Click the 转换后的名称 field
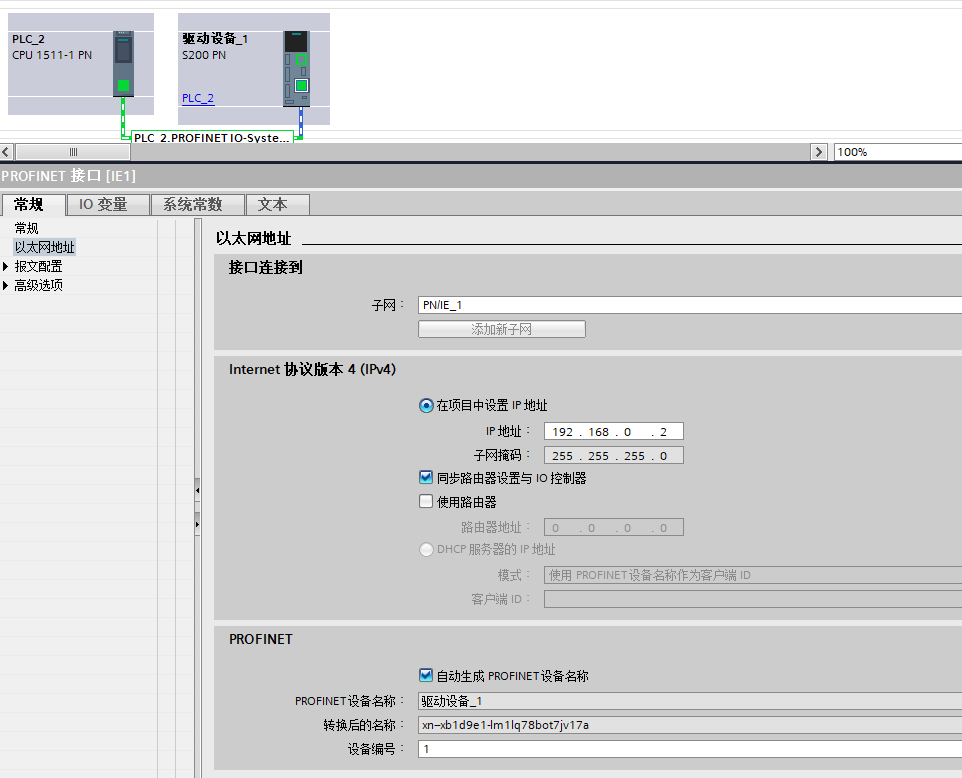The height and width of the screenshot is (778, 962). click(x=690, y=725)
